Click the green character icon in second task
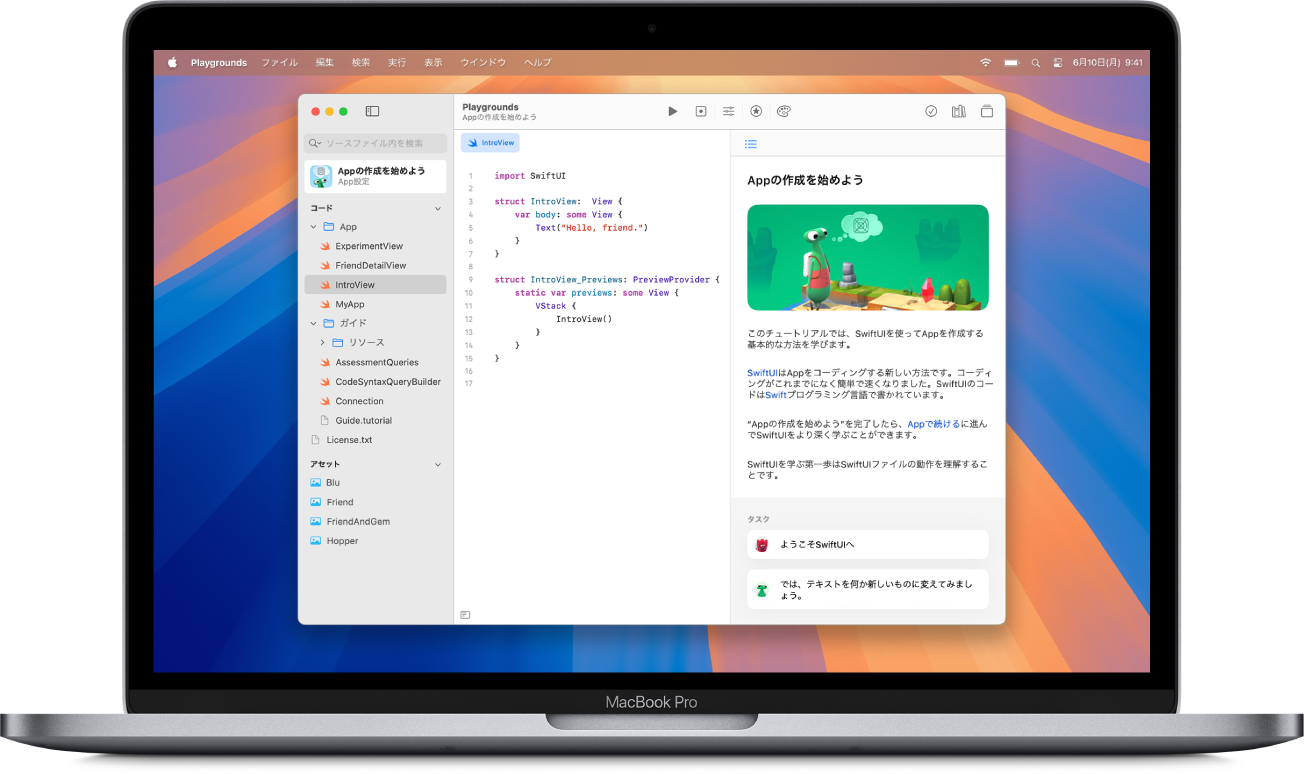 [x=762, y=590]
